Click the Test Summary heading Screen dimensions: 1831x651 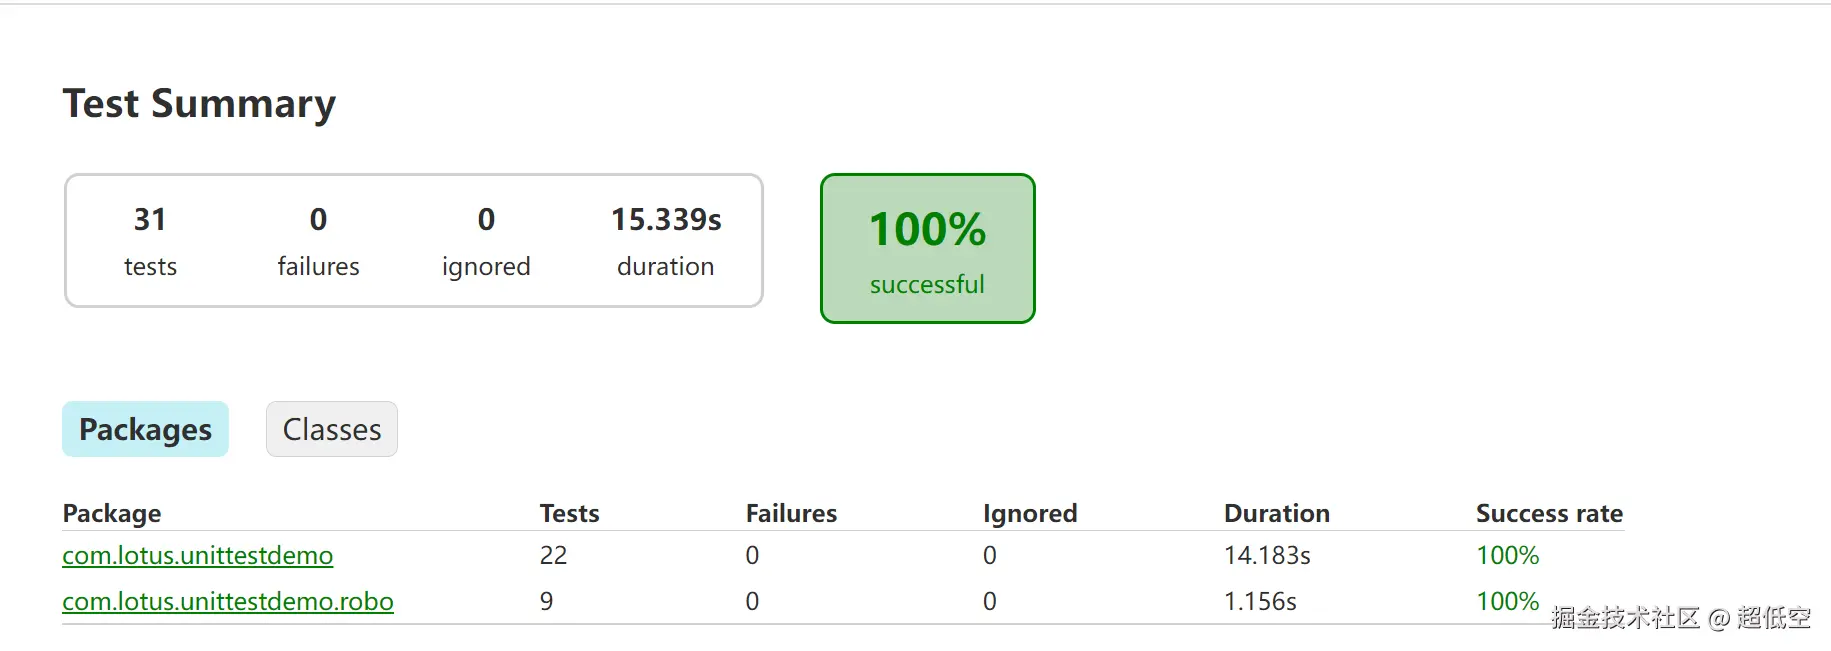click(x=199, y=104)
